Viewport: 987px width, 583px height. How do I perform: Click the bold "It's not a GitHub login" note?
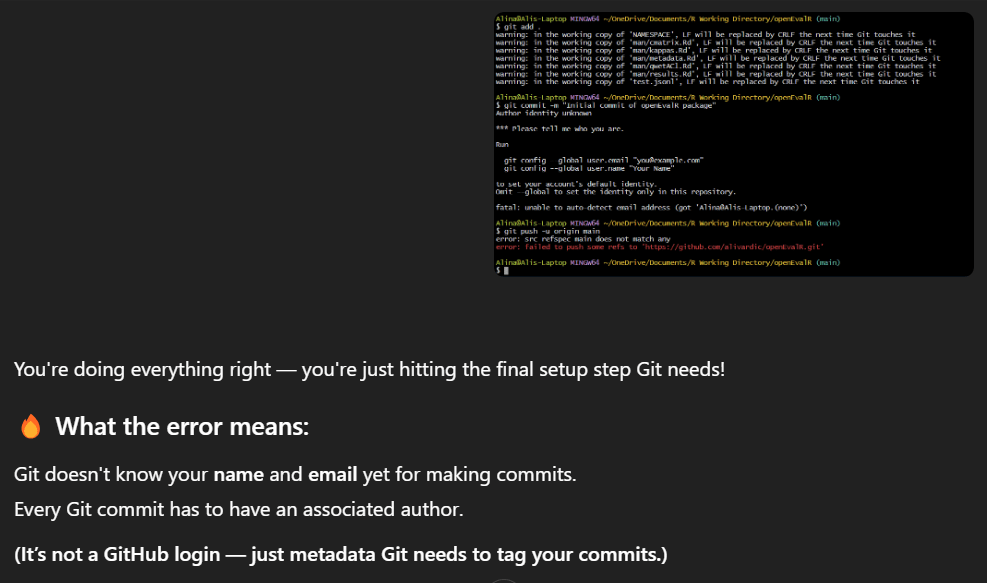pos(341,554)
